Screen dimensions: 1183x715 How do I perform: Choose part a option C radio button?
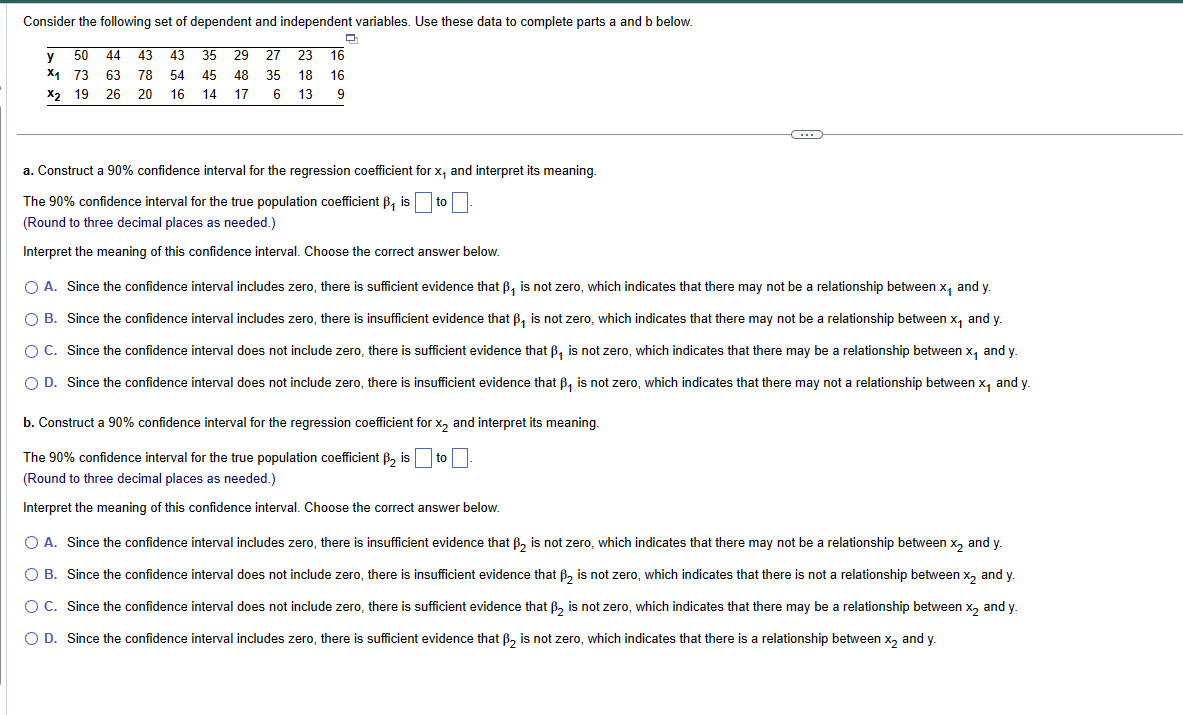click(32, 351)
